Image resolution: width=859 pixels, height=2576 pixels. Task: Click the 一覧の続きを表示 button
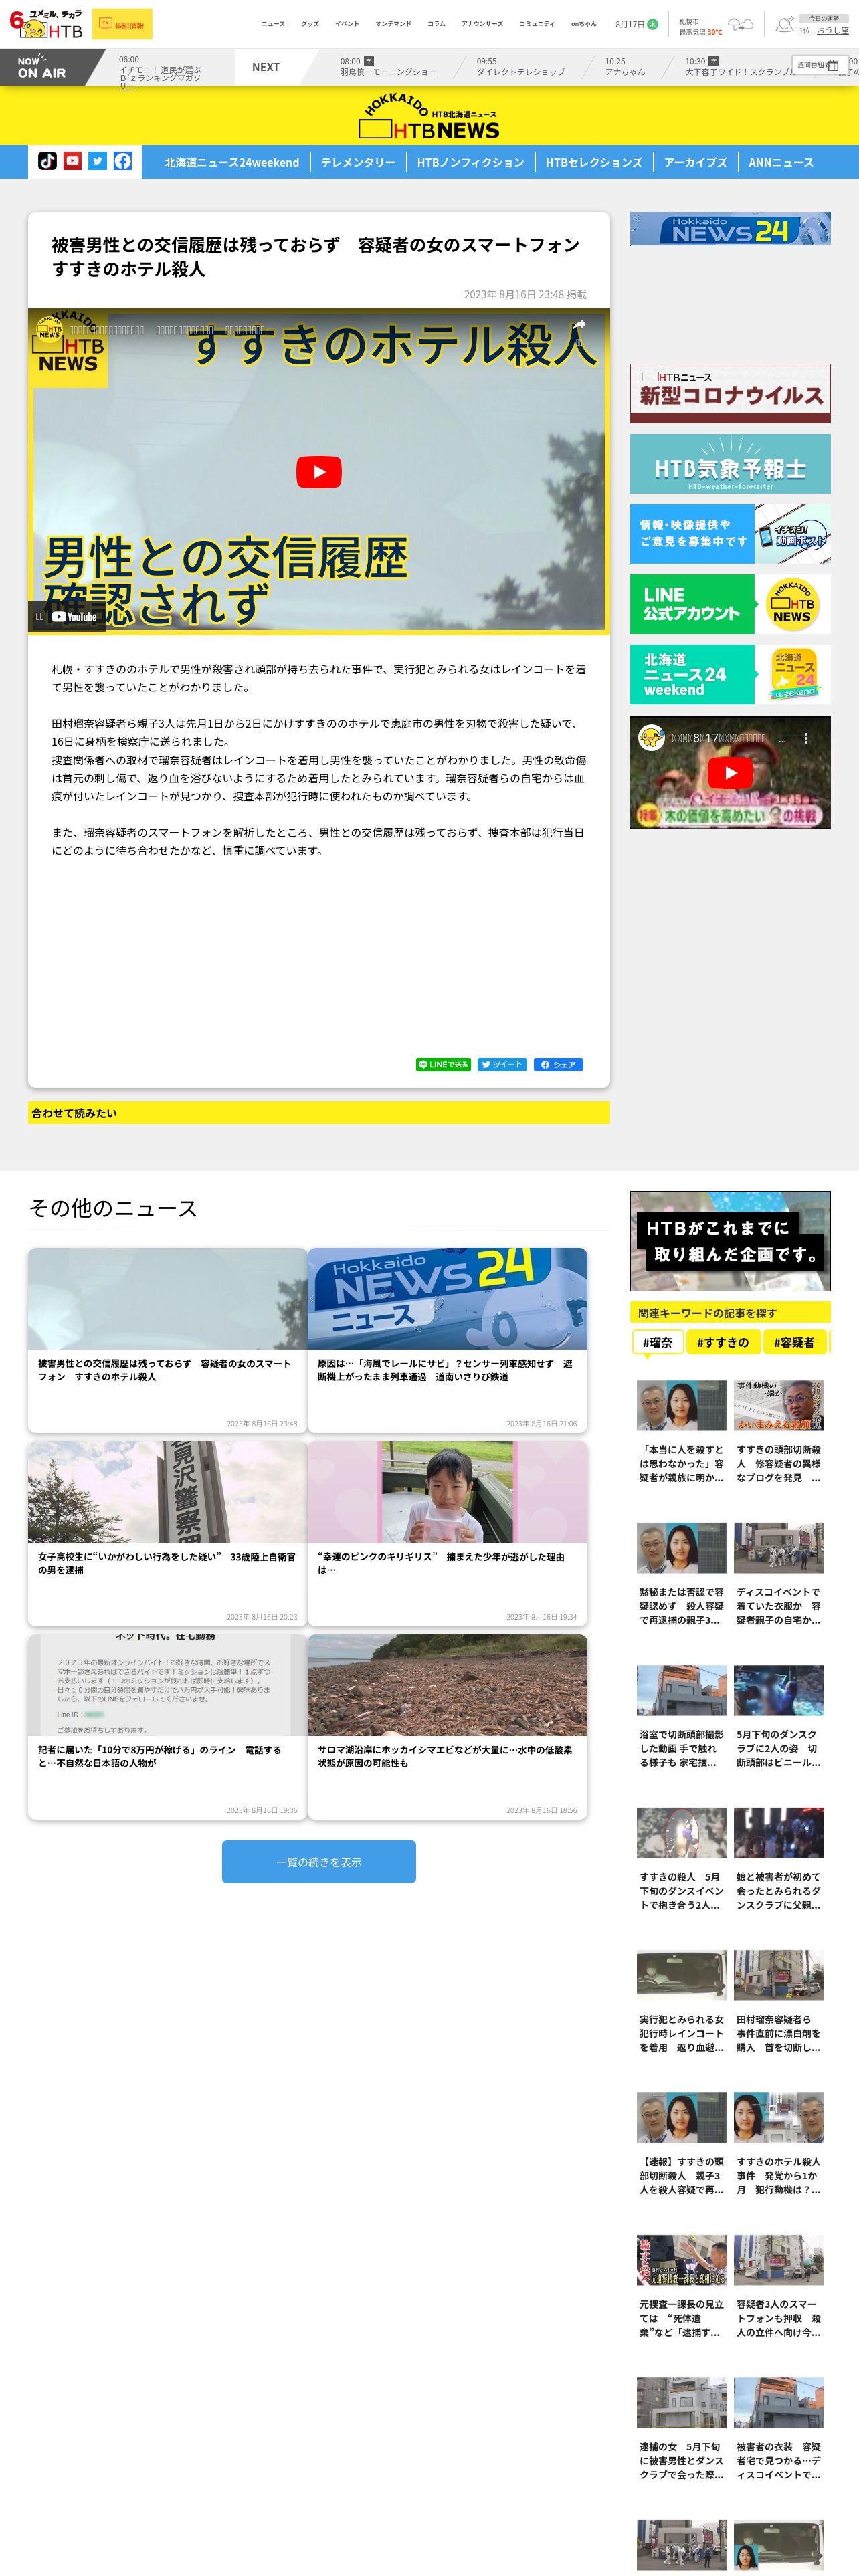319,1861
